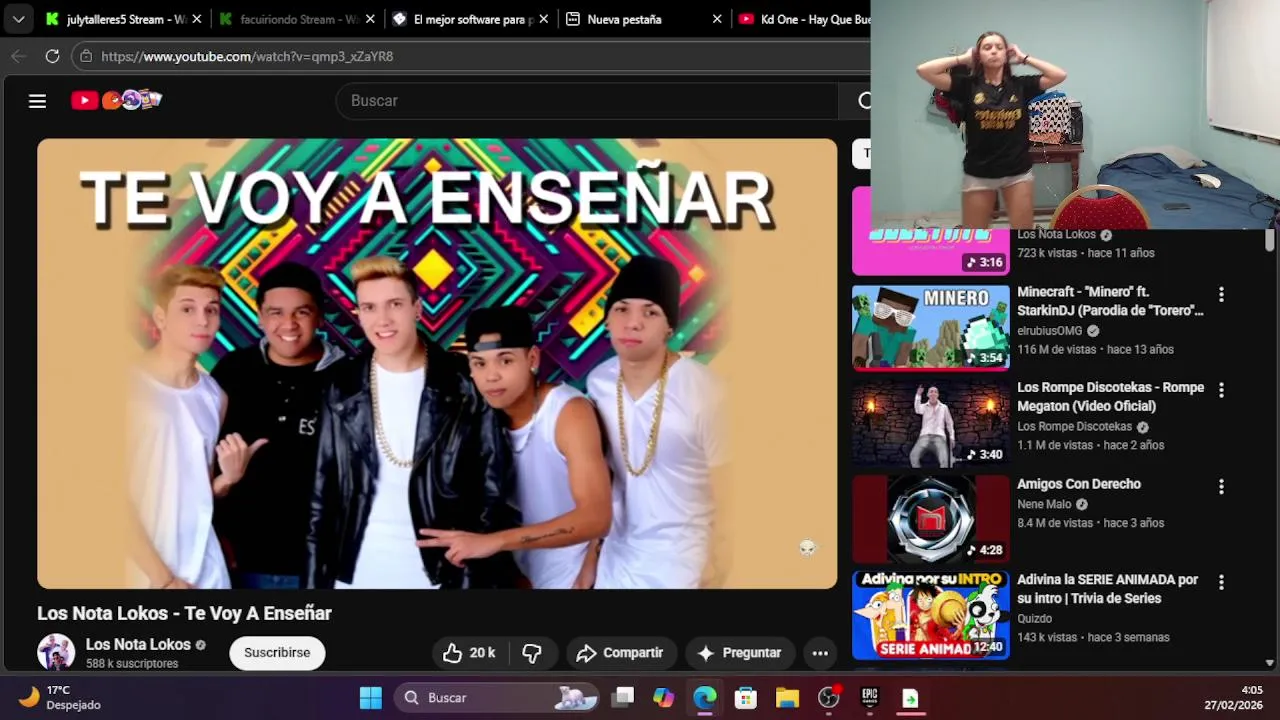Open the Rompe Megaton 3:40 thumbnail

931,423
